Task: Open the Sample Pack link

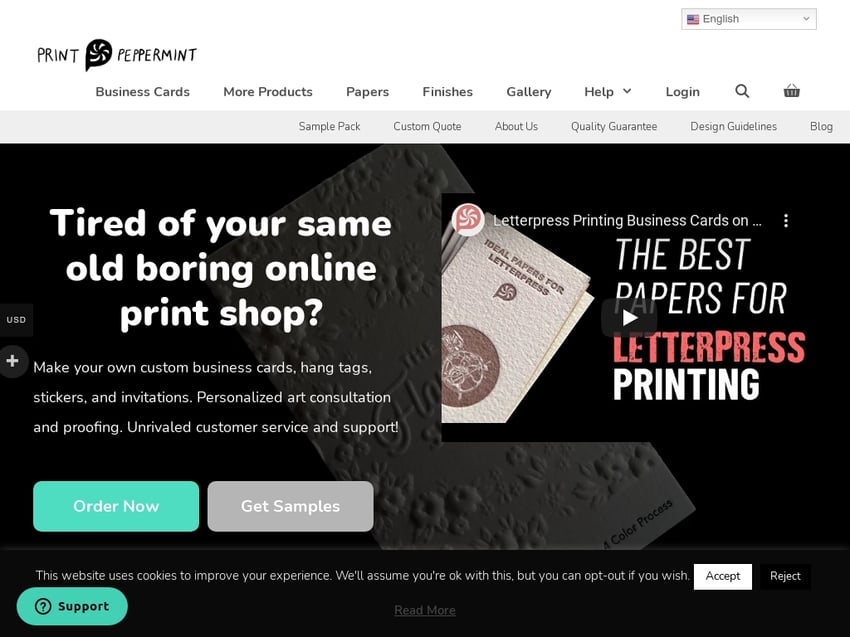Action: click(x=330, y=126)
